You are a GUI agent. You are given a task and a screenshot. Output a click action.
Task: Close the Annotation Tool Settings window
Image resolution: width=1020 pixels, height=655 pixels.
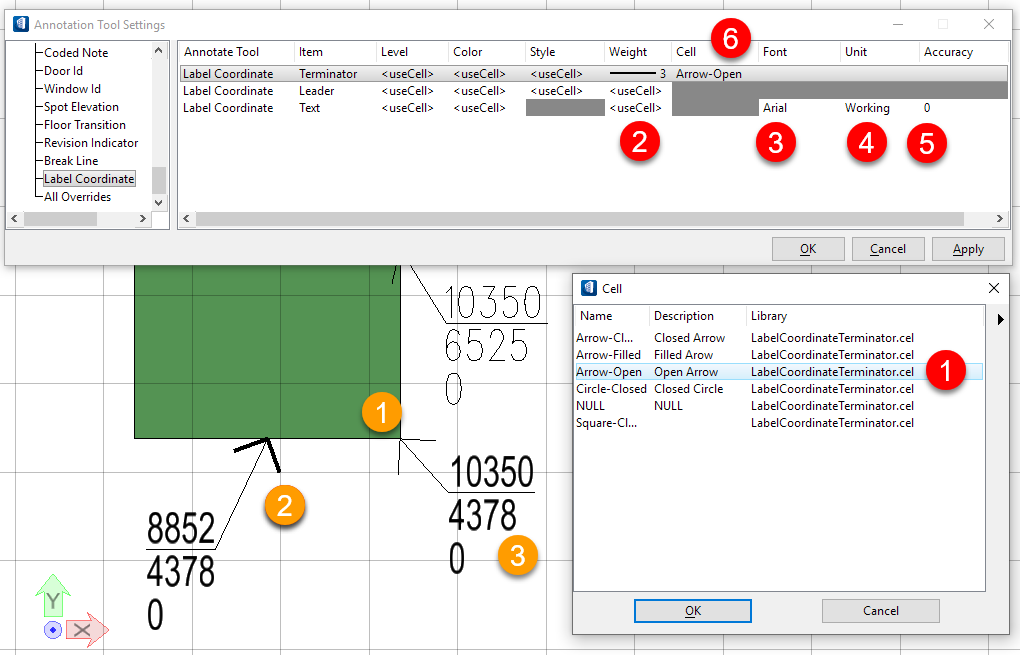989,24
